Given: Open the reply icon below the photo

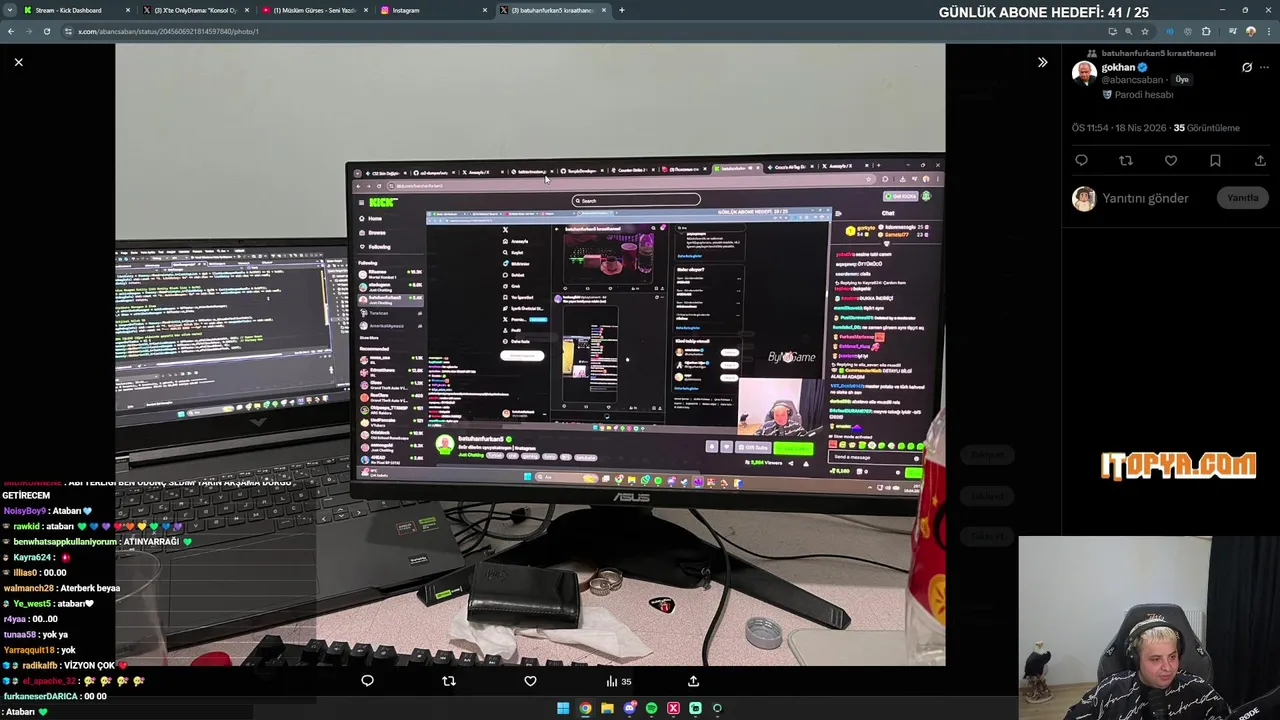Looking at the screenshot, I should (x=367, y=681).
